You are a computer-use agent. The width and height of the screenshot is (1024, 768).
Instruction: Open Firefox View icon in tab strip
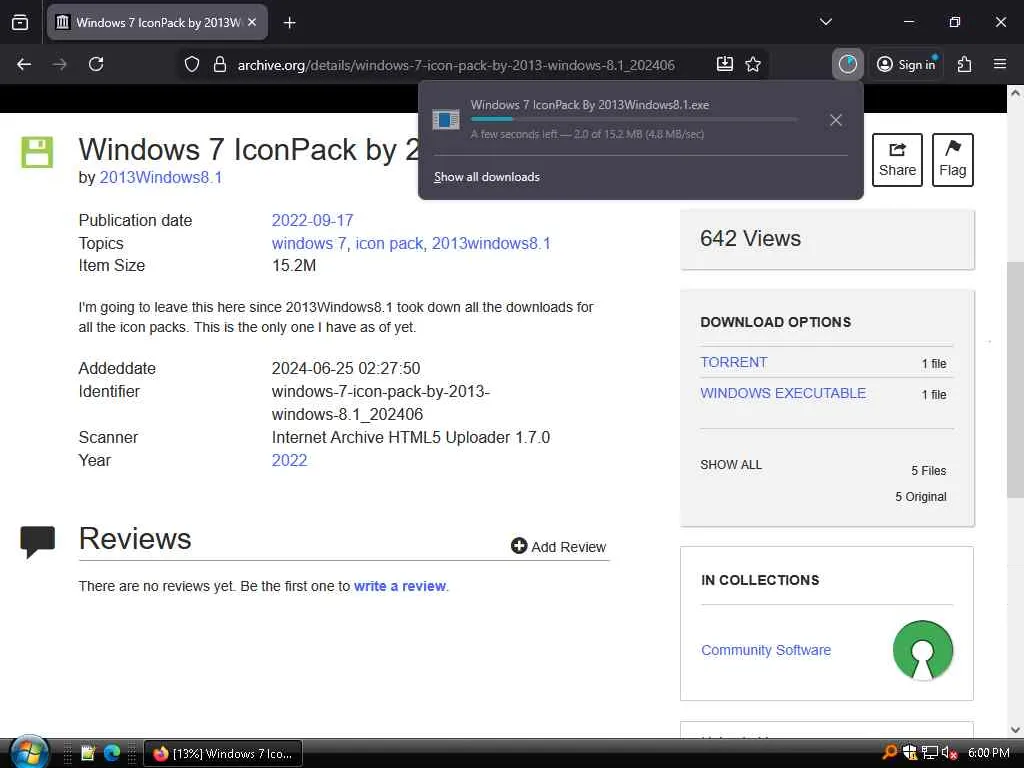pos(20,22)
